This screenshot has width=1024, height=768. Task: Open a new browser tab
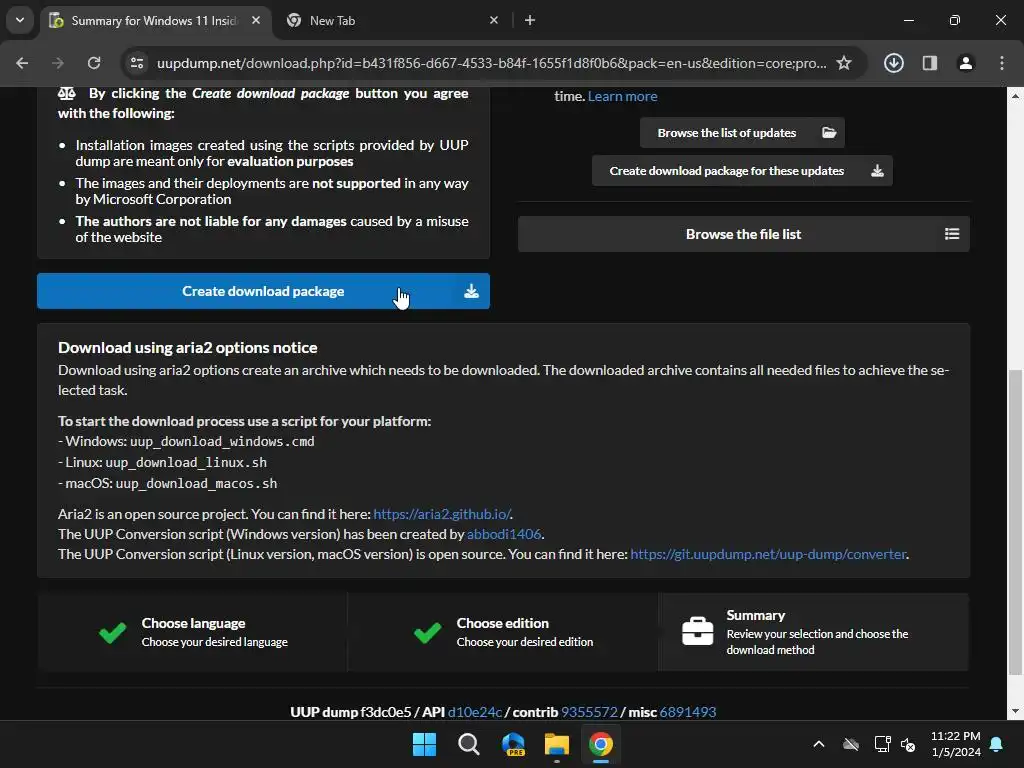(530, 20)
